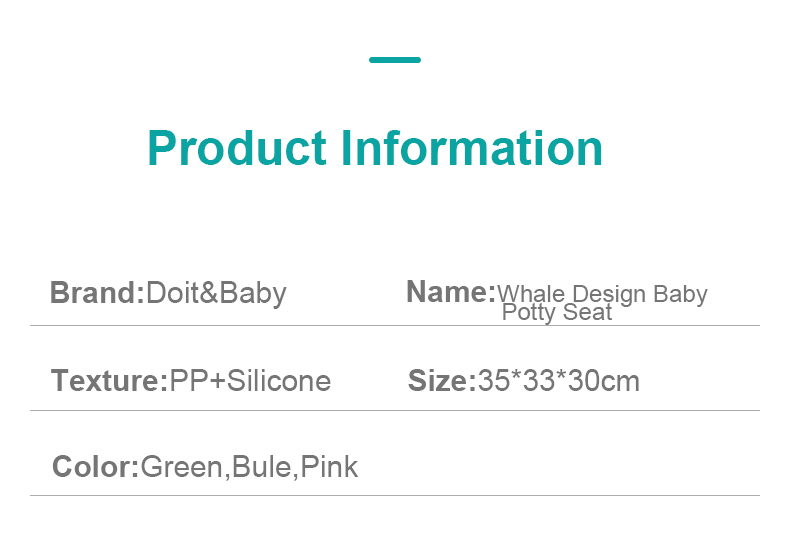Click the Brand: label
The image size is (790, 536).
tap(97, 293)
